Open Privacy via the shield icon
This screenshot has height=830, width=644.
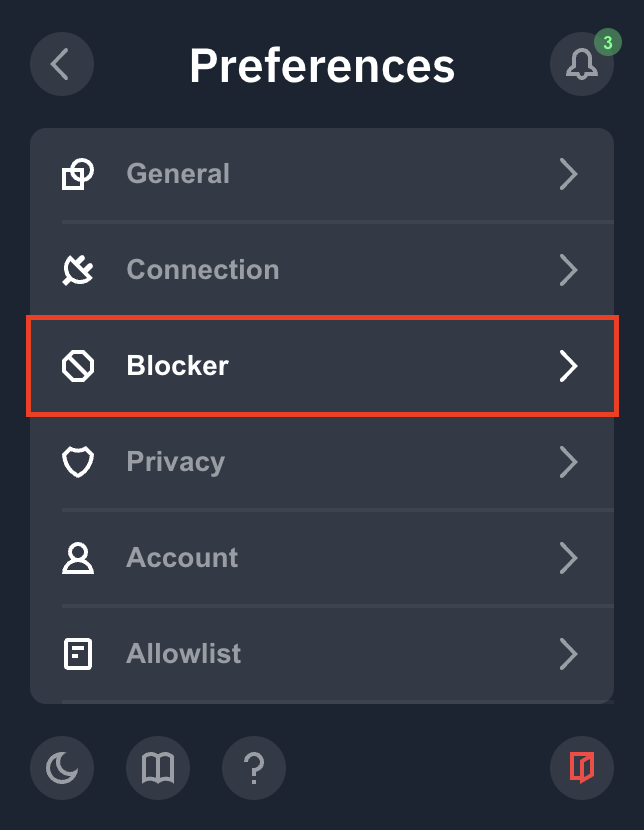point(78,462)
